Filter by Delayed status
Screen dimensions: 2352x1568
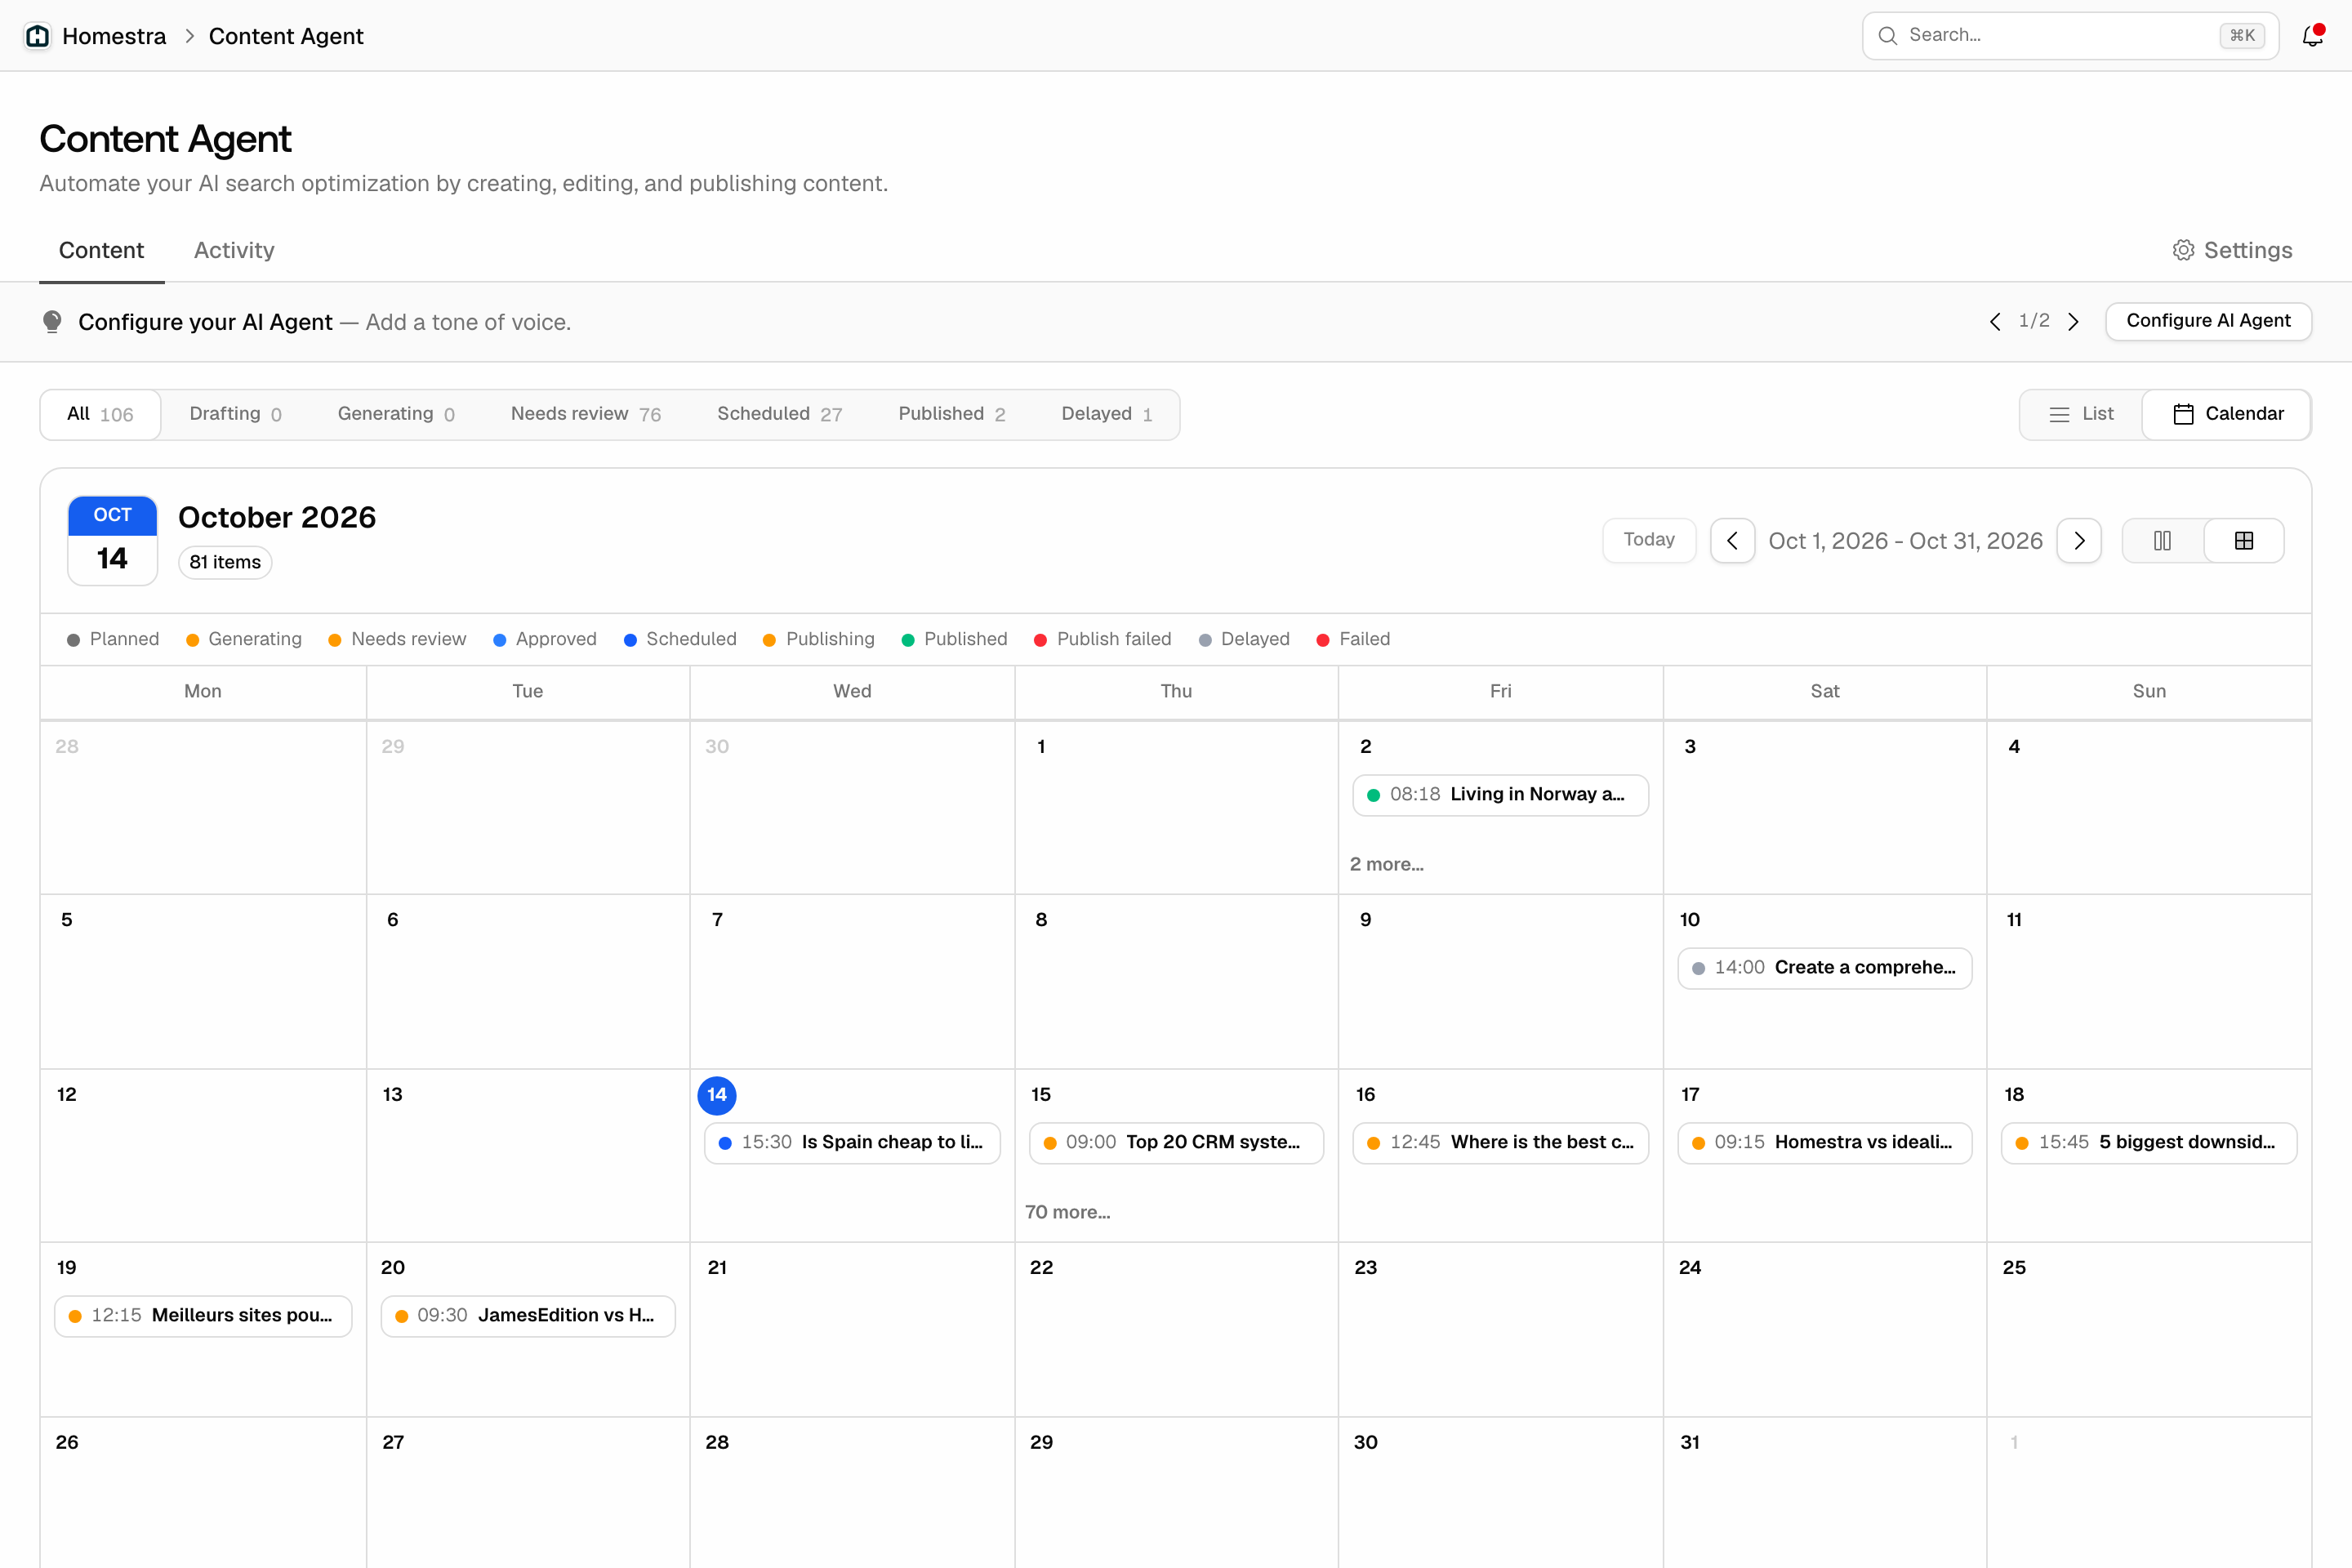coord(1106,414)
